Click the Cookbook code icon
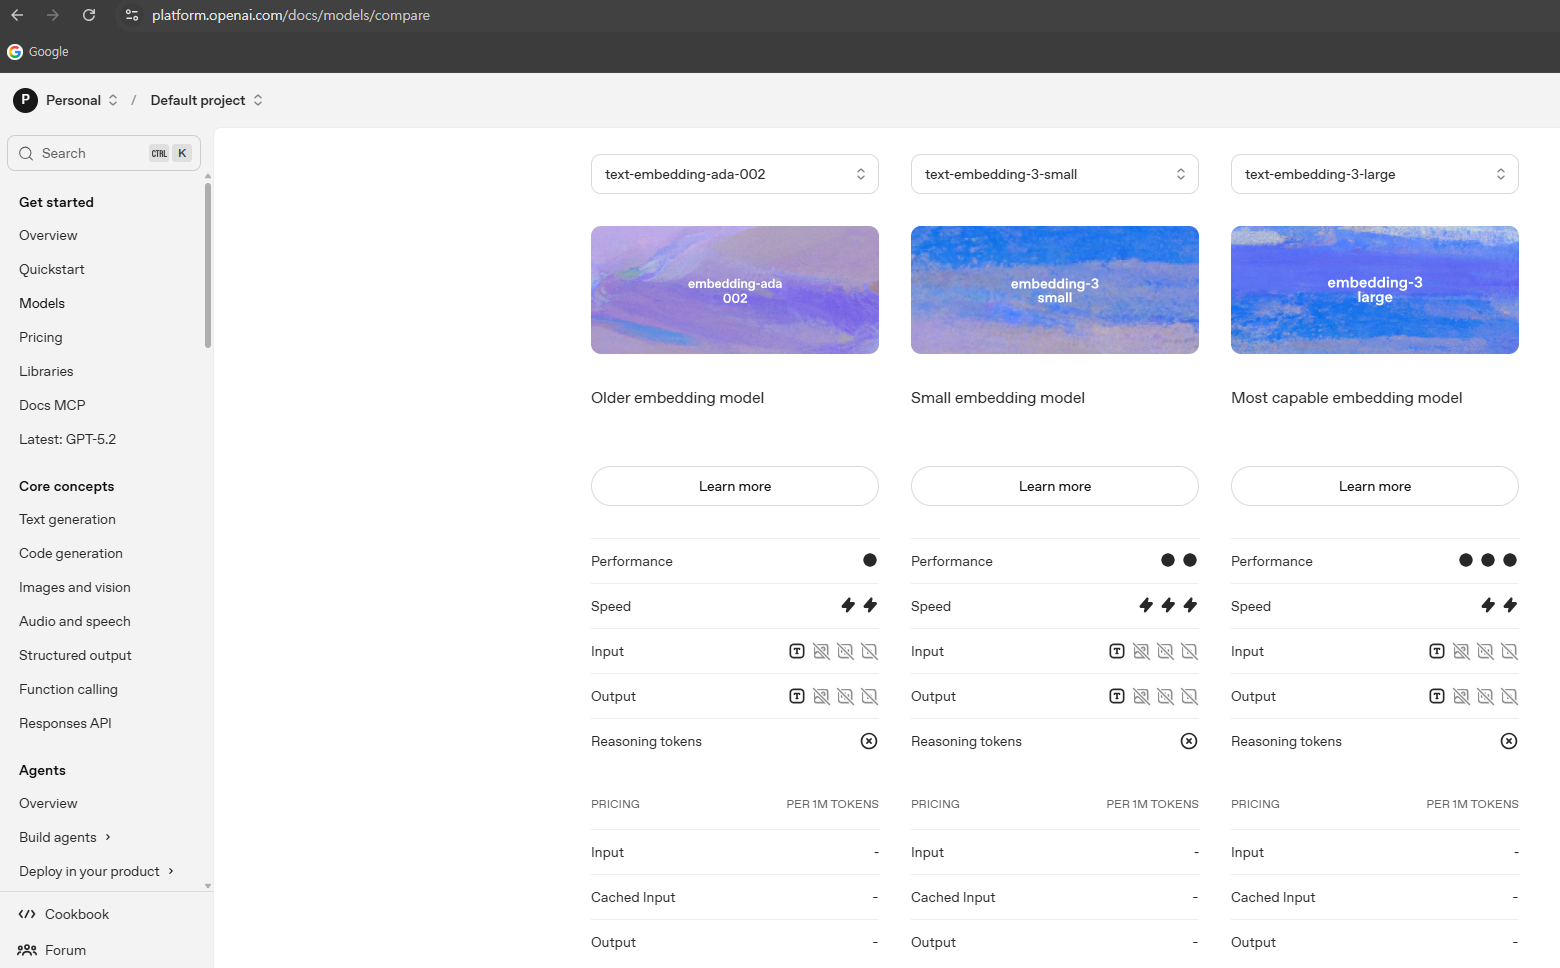 point(27,914)
